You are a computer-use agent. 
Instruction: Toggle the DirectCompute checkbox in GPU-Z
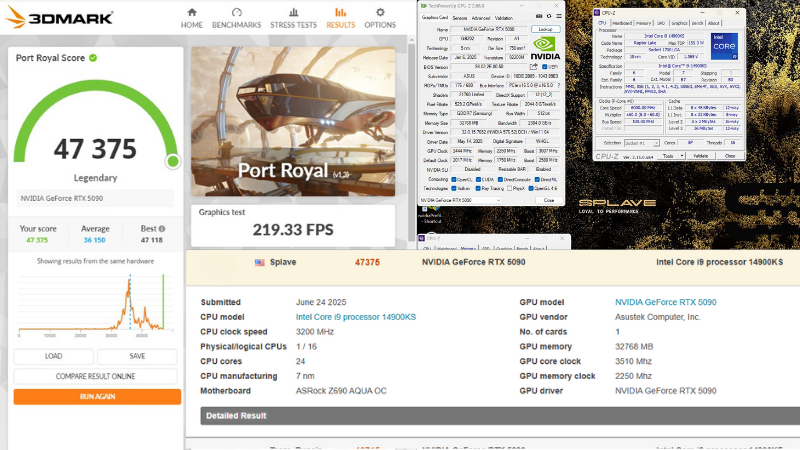tap(501, 180)
